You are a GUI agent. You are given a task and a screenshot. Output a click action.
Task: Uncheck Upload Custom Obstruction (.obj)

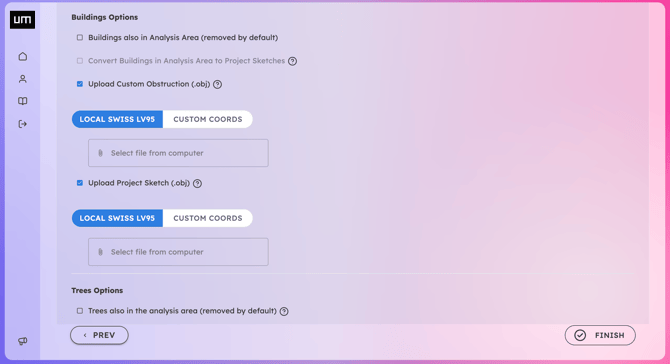(80, 84)
